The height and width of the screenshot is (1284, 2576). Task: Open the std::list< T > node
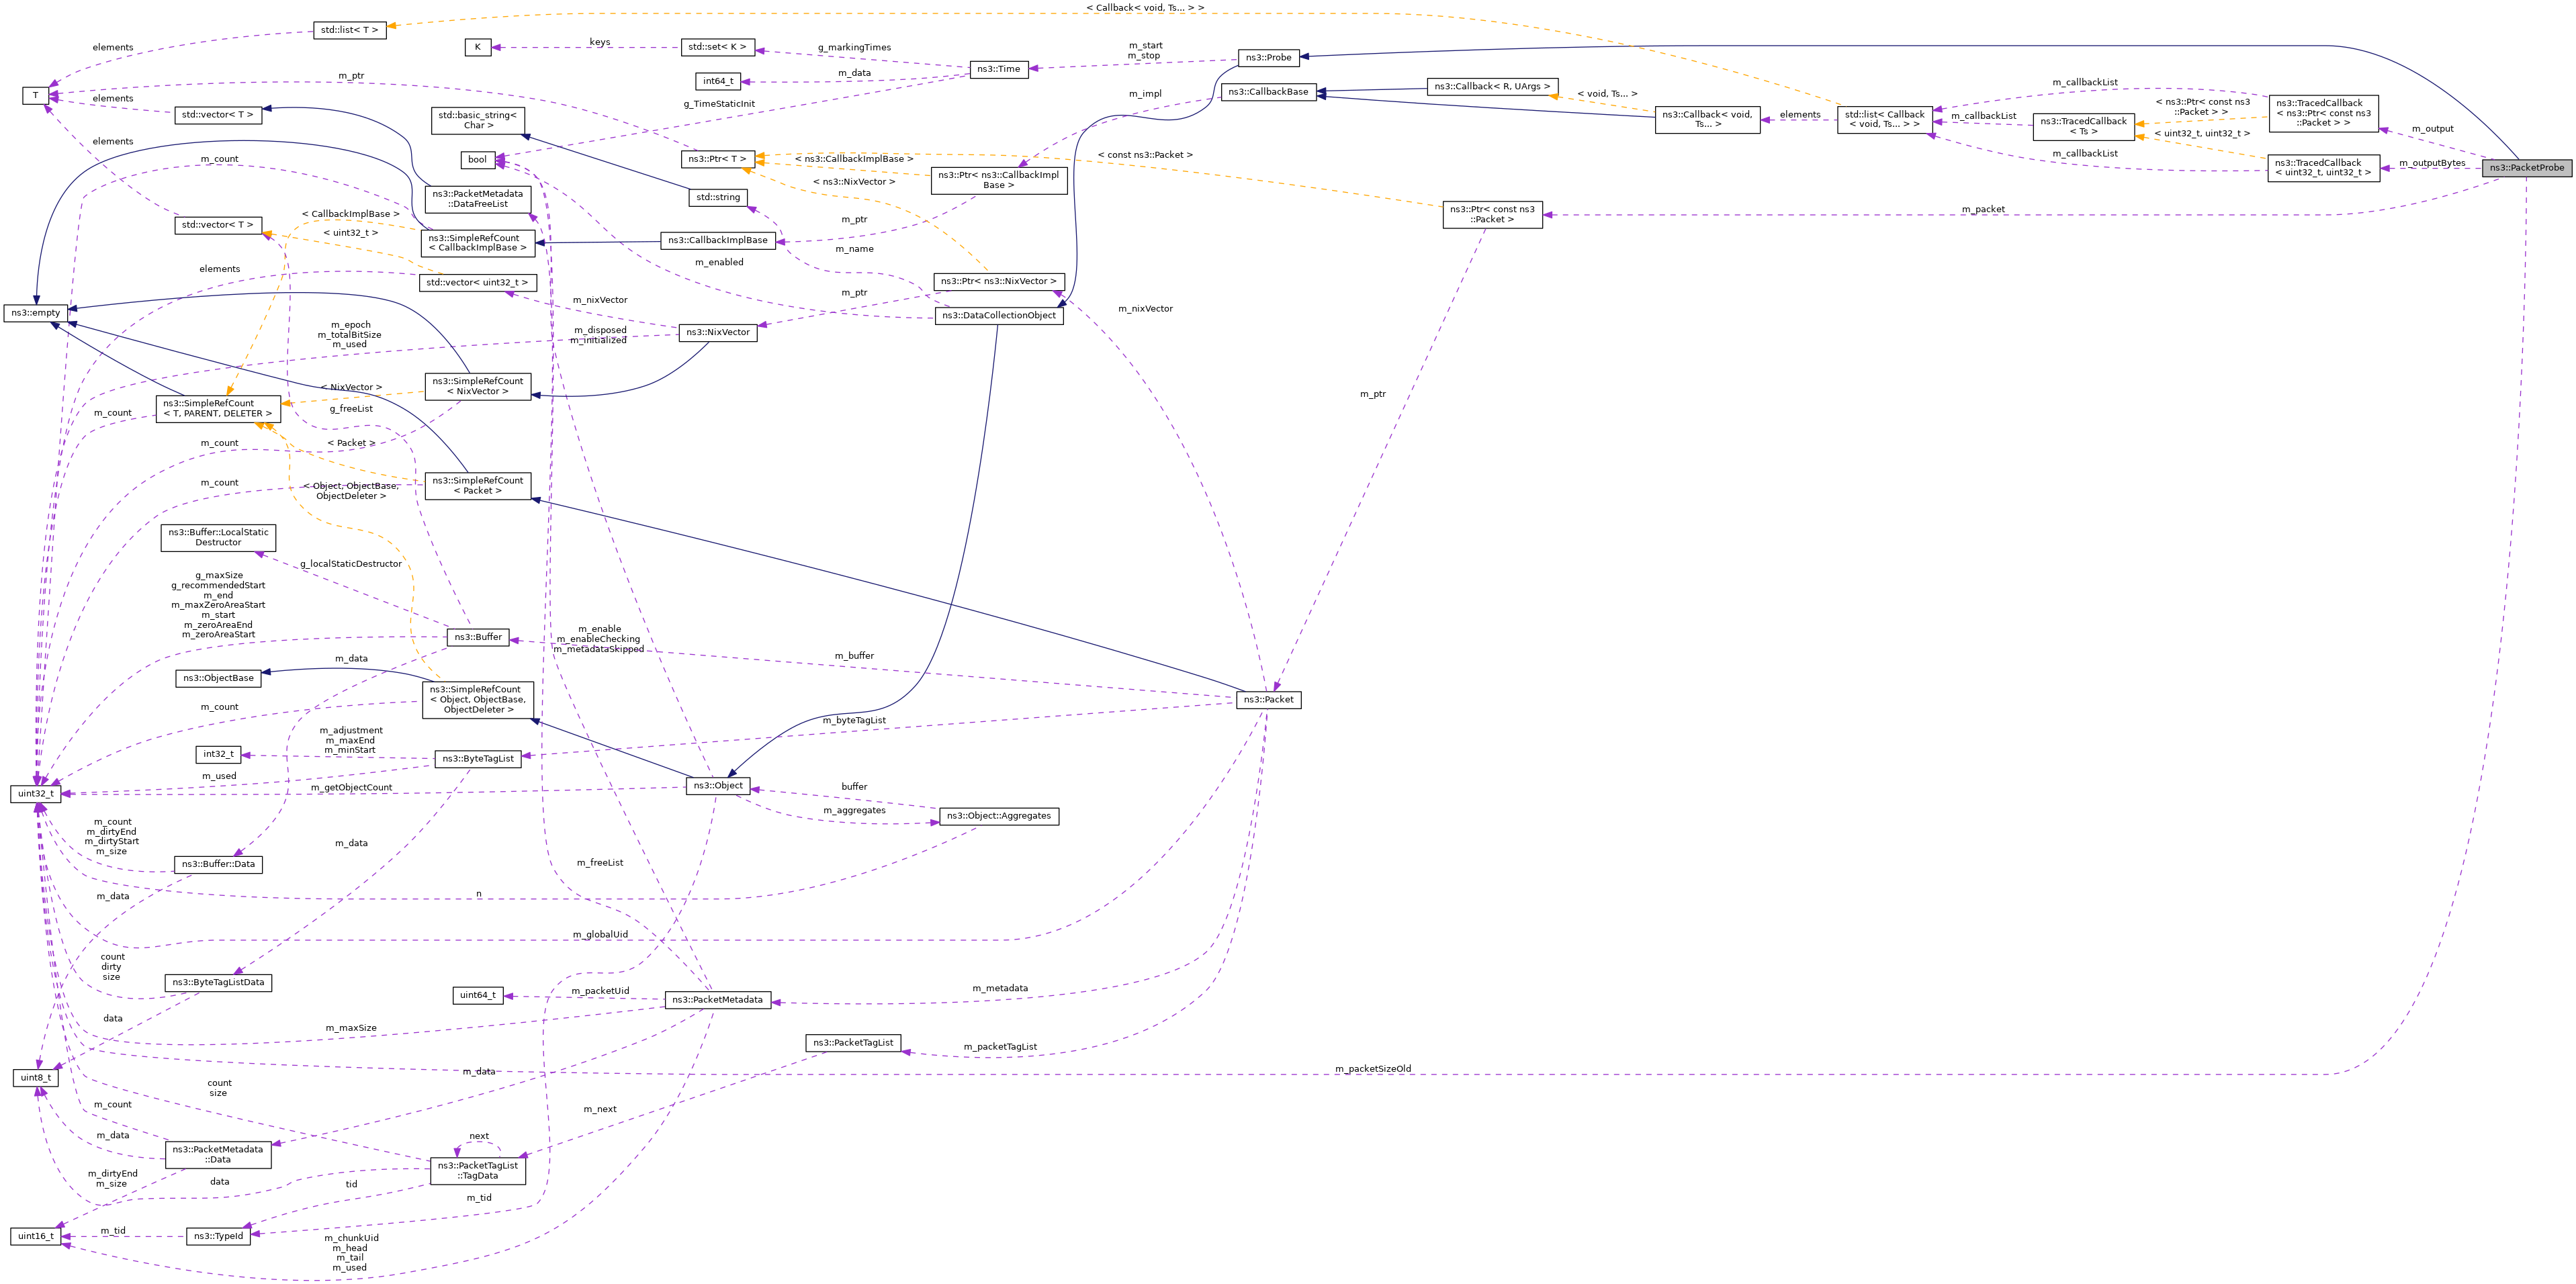click(350, 31)
